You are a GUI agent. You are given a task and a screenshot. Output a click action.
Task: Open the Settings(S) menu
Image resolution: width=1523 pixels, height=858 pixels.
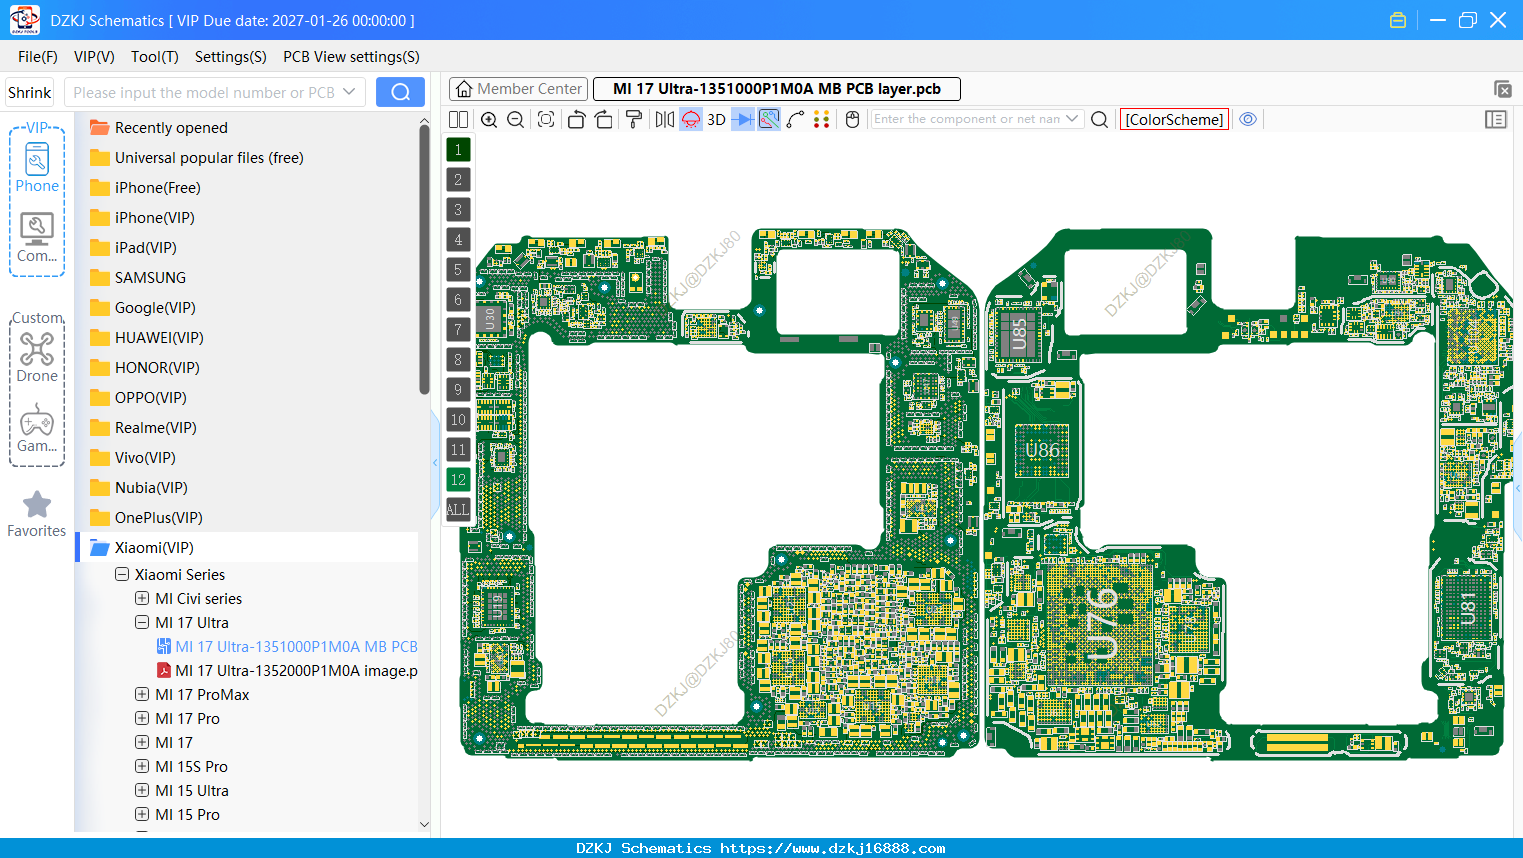click(x=231, y=57)
